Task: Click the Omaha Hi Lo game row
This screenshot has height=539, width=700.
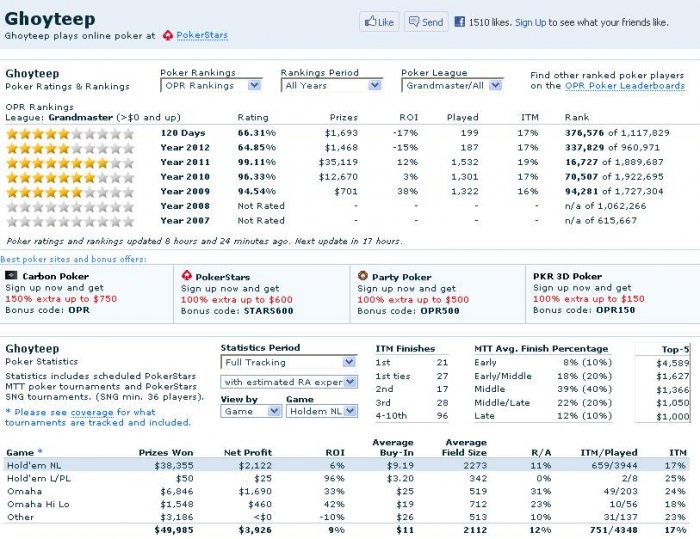Action: (x=346, y=504)
